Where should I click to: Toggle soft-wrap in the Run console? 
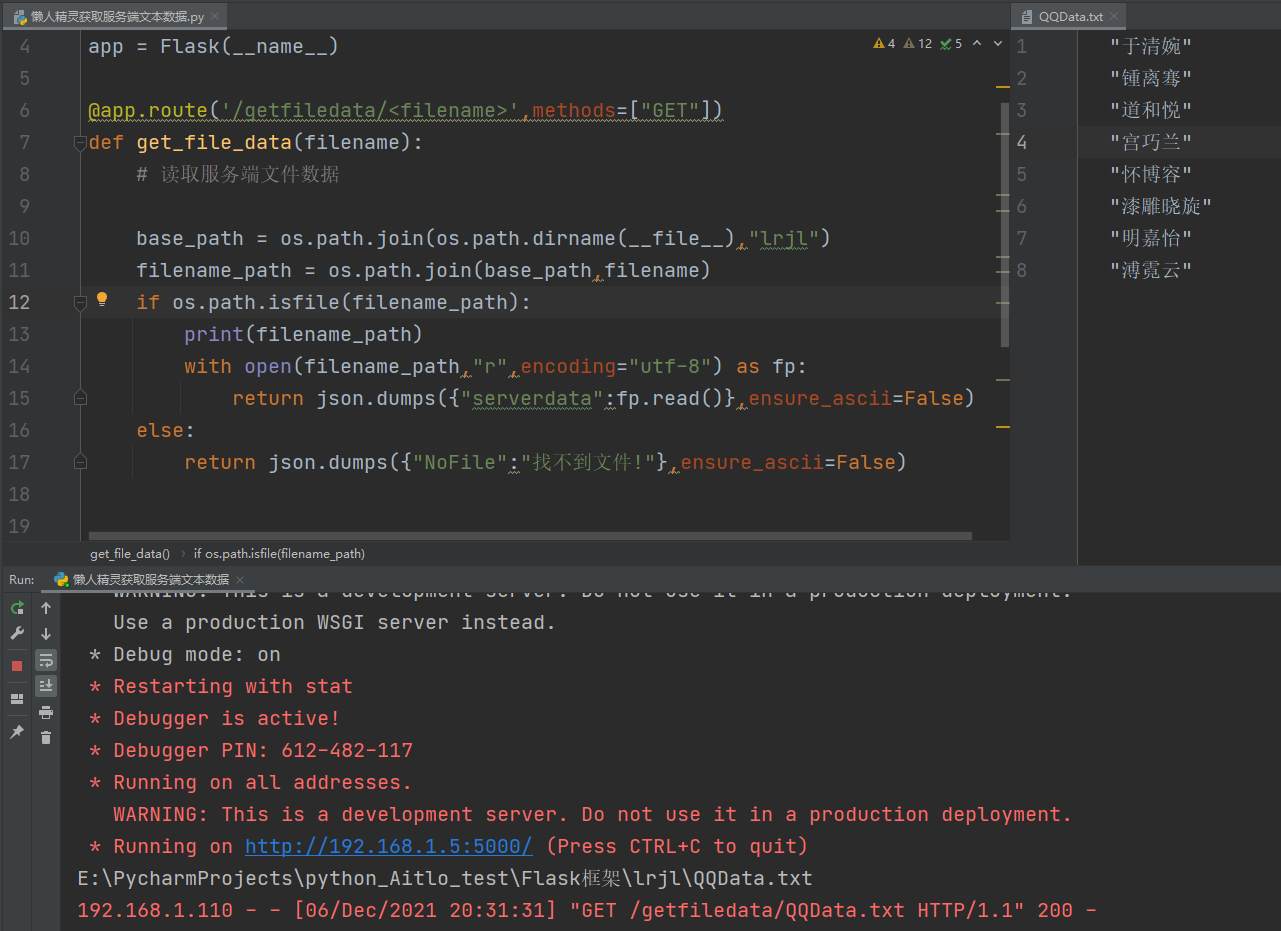tap(46, 660)
